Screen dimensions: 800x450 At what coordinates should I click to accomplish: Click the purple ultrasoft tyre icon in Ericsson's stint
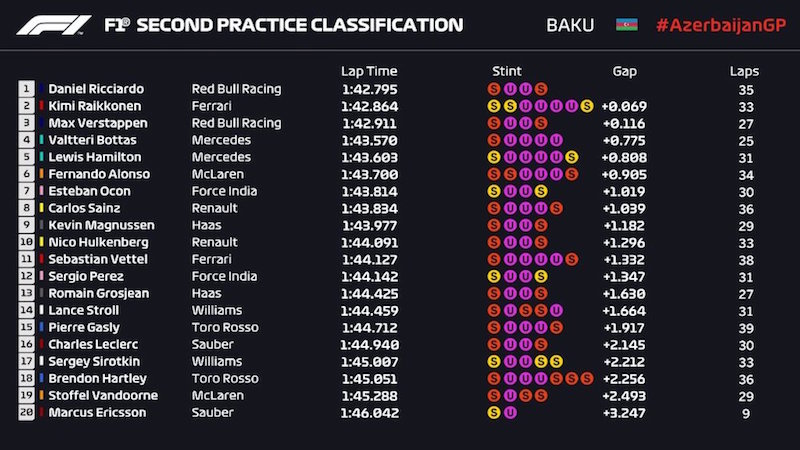tap(509, 412)
